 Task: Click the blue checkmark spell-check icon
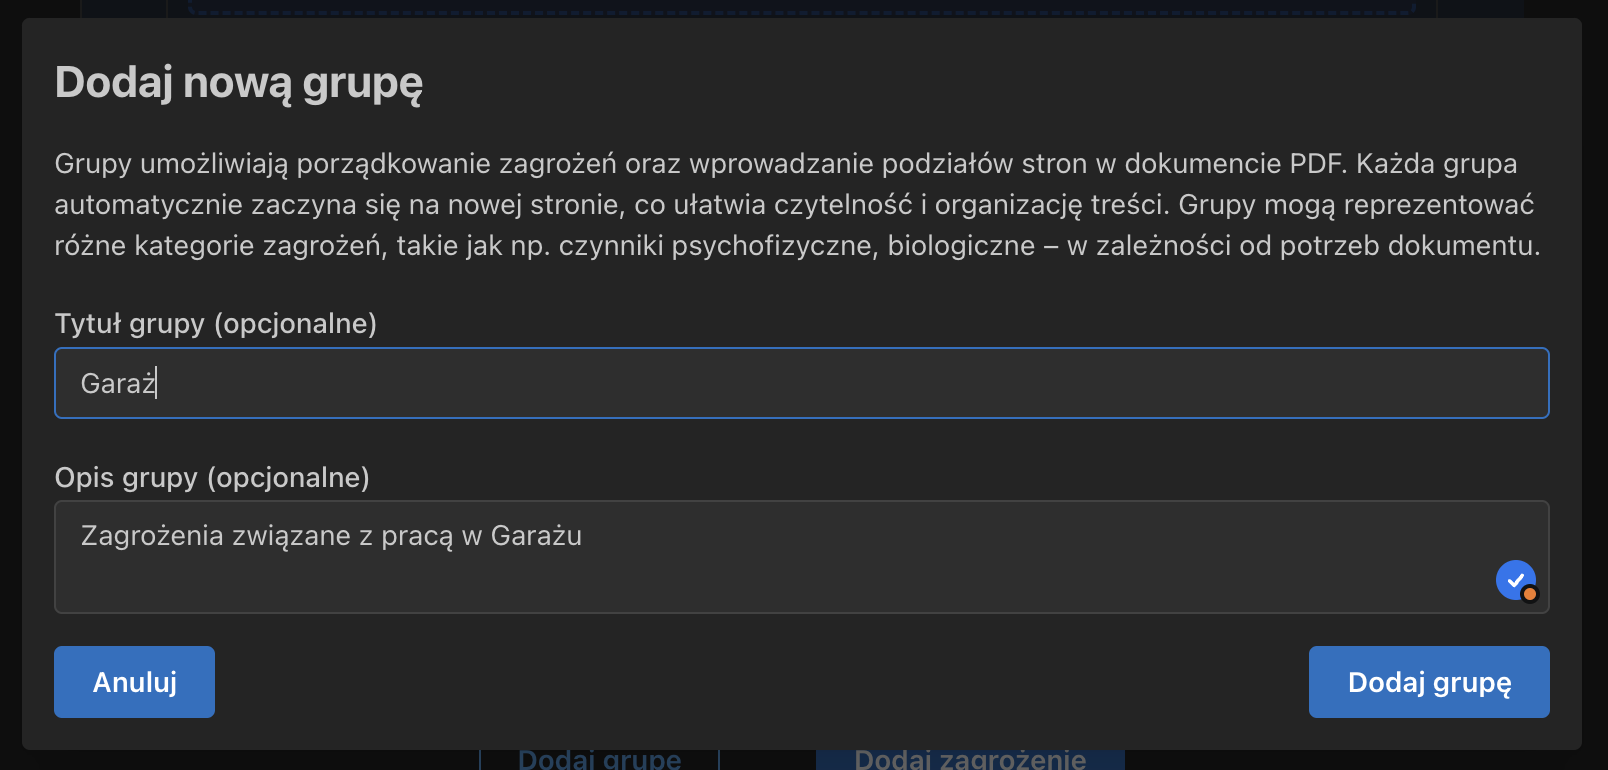1515,580
